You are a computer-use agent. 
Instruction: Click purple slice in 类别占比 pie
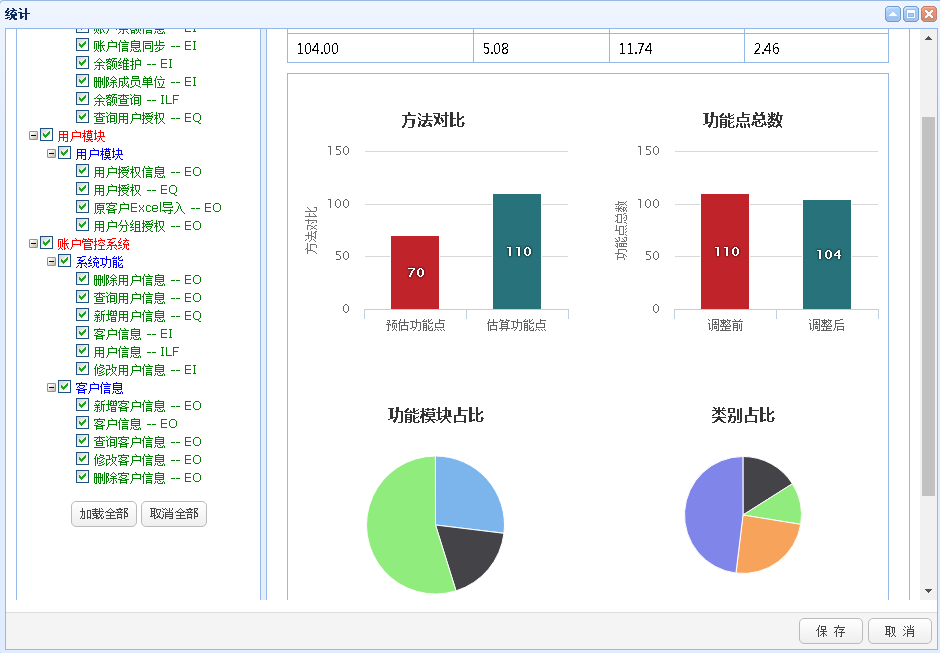pyautogui.click(x=712, y=516)
